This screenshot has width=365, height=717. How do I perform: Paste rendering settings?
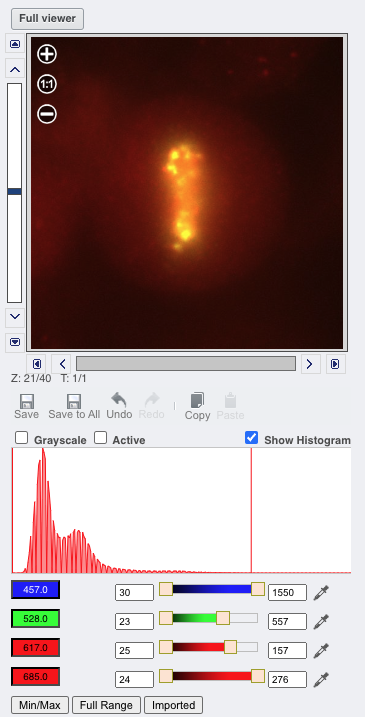tap(230, 407)
